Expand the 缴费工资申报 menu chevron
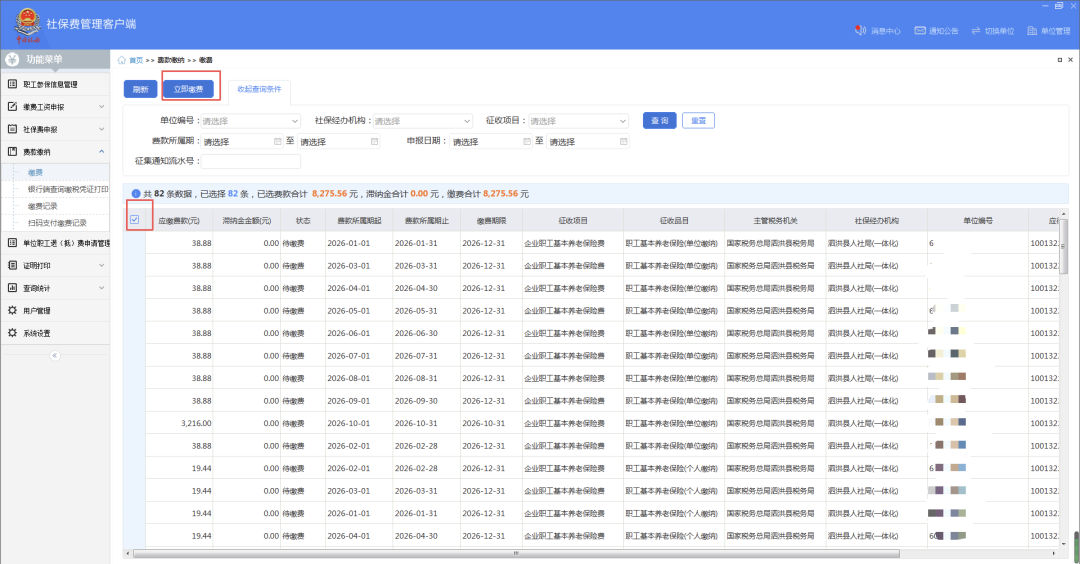The height and width of the screenshot is (564, 1080). click(x=102, y=107)
